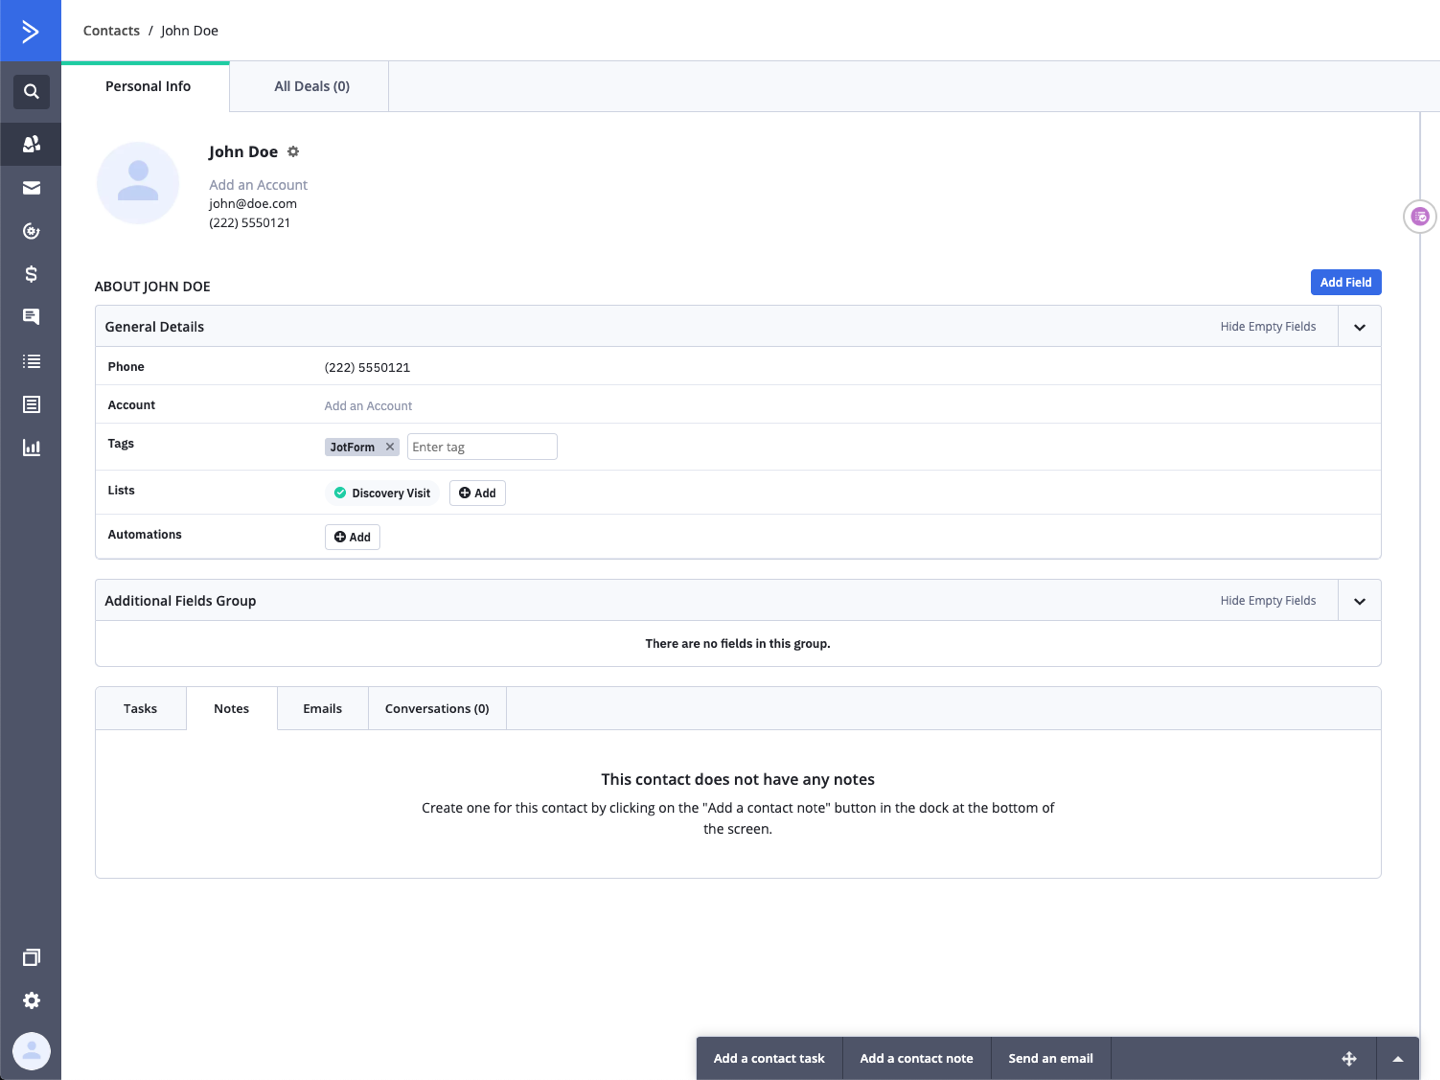Image resolution: width=1440 pixels, height=1080 pixels.
Task: Switch to All Deals (0) tab
Action: click(311, 87)
